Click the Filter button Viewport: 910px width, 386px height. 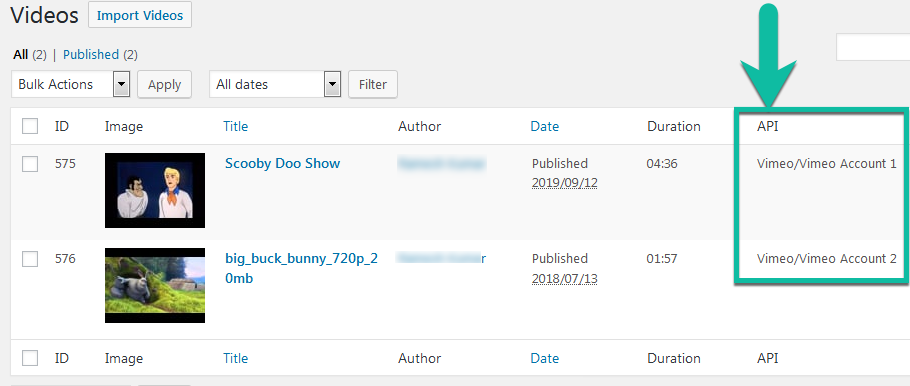[x=373, y=84]
